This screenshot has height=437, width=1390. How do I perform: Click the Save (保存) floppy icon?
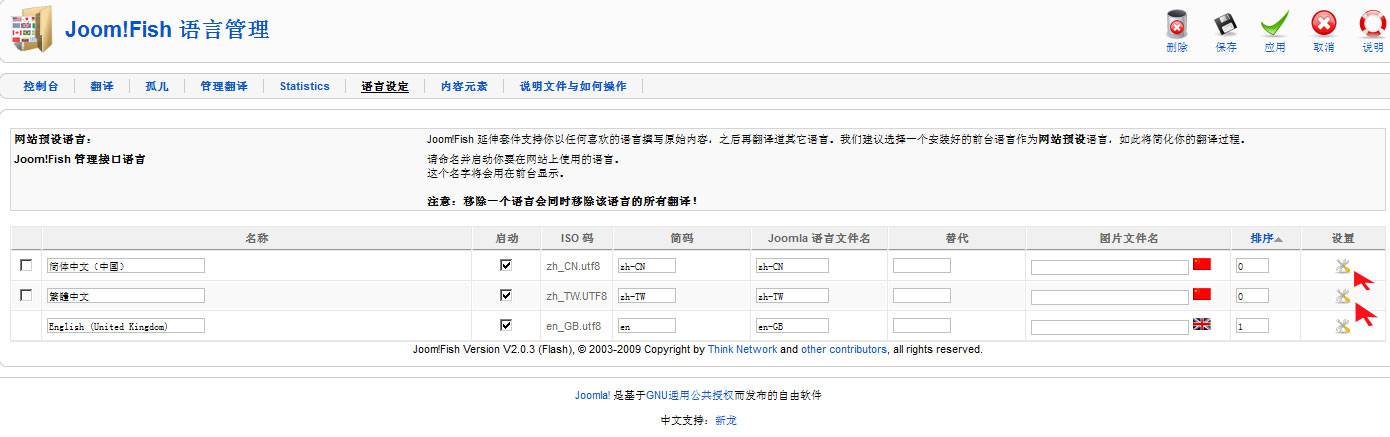1226,25
